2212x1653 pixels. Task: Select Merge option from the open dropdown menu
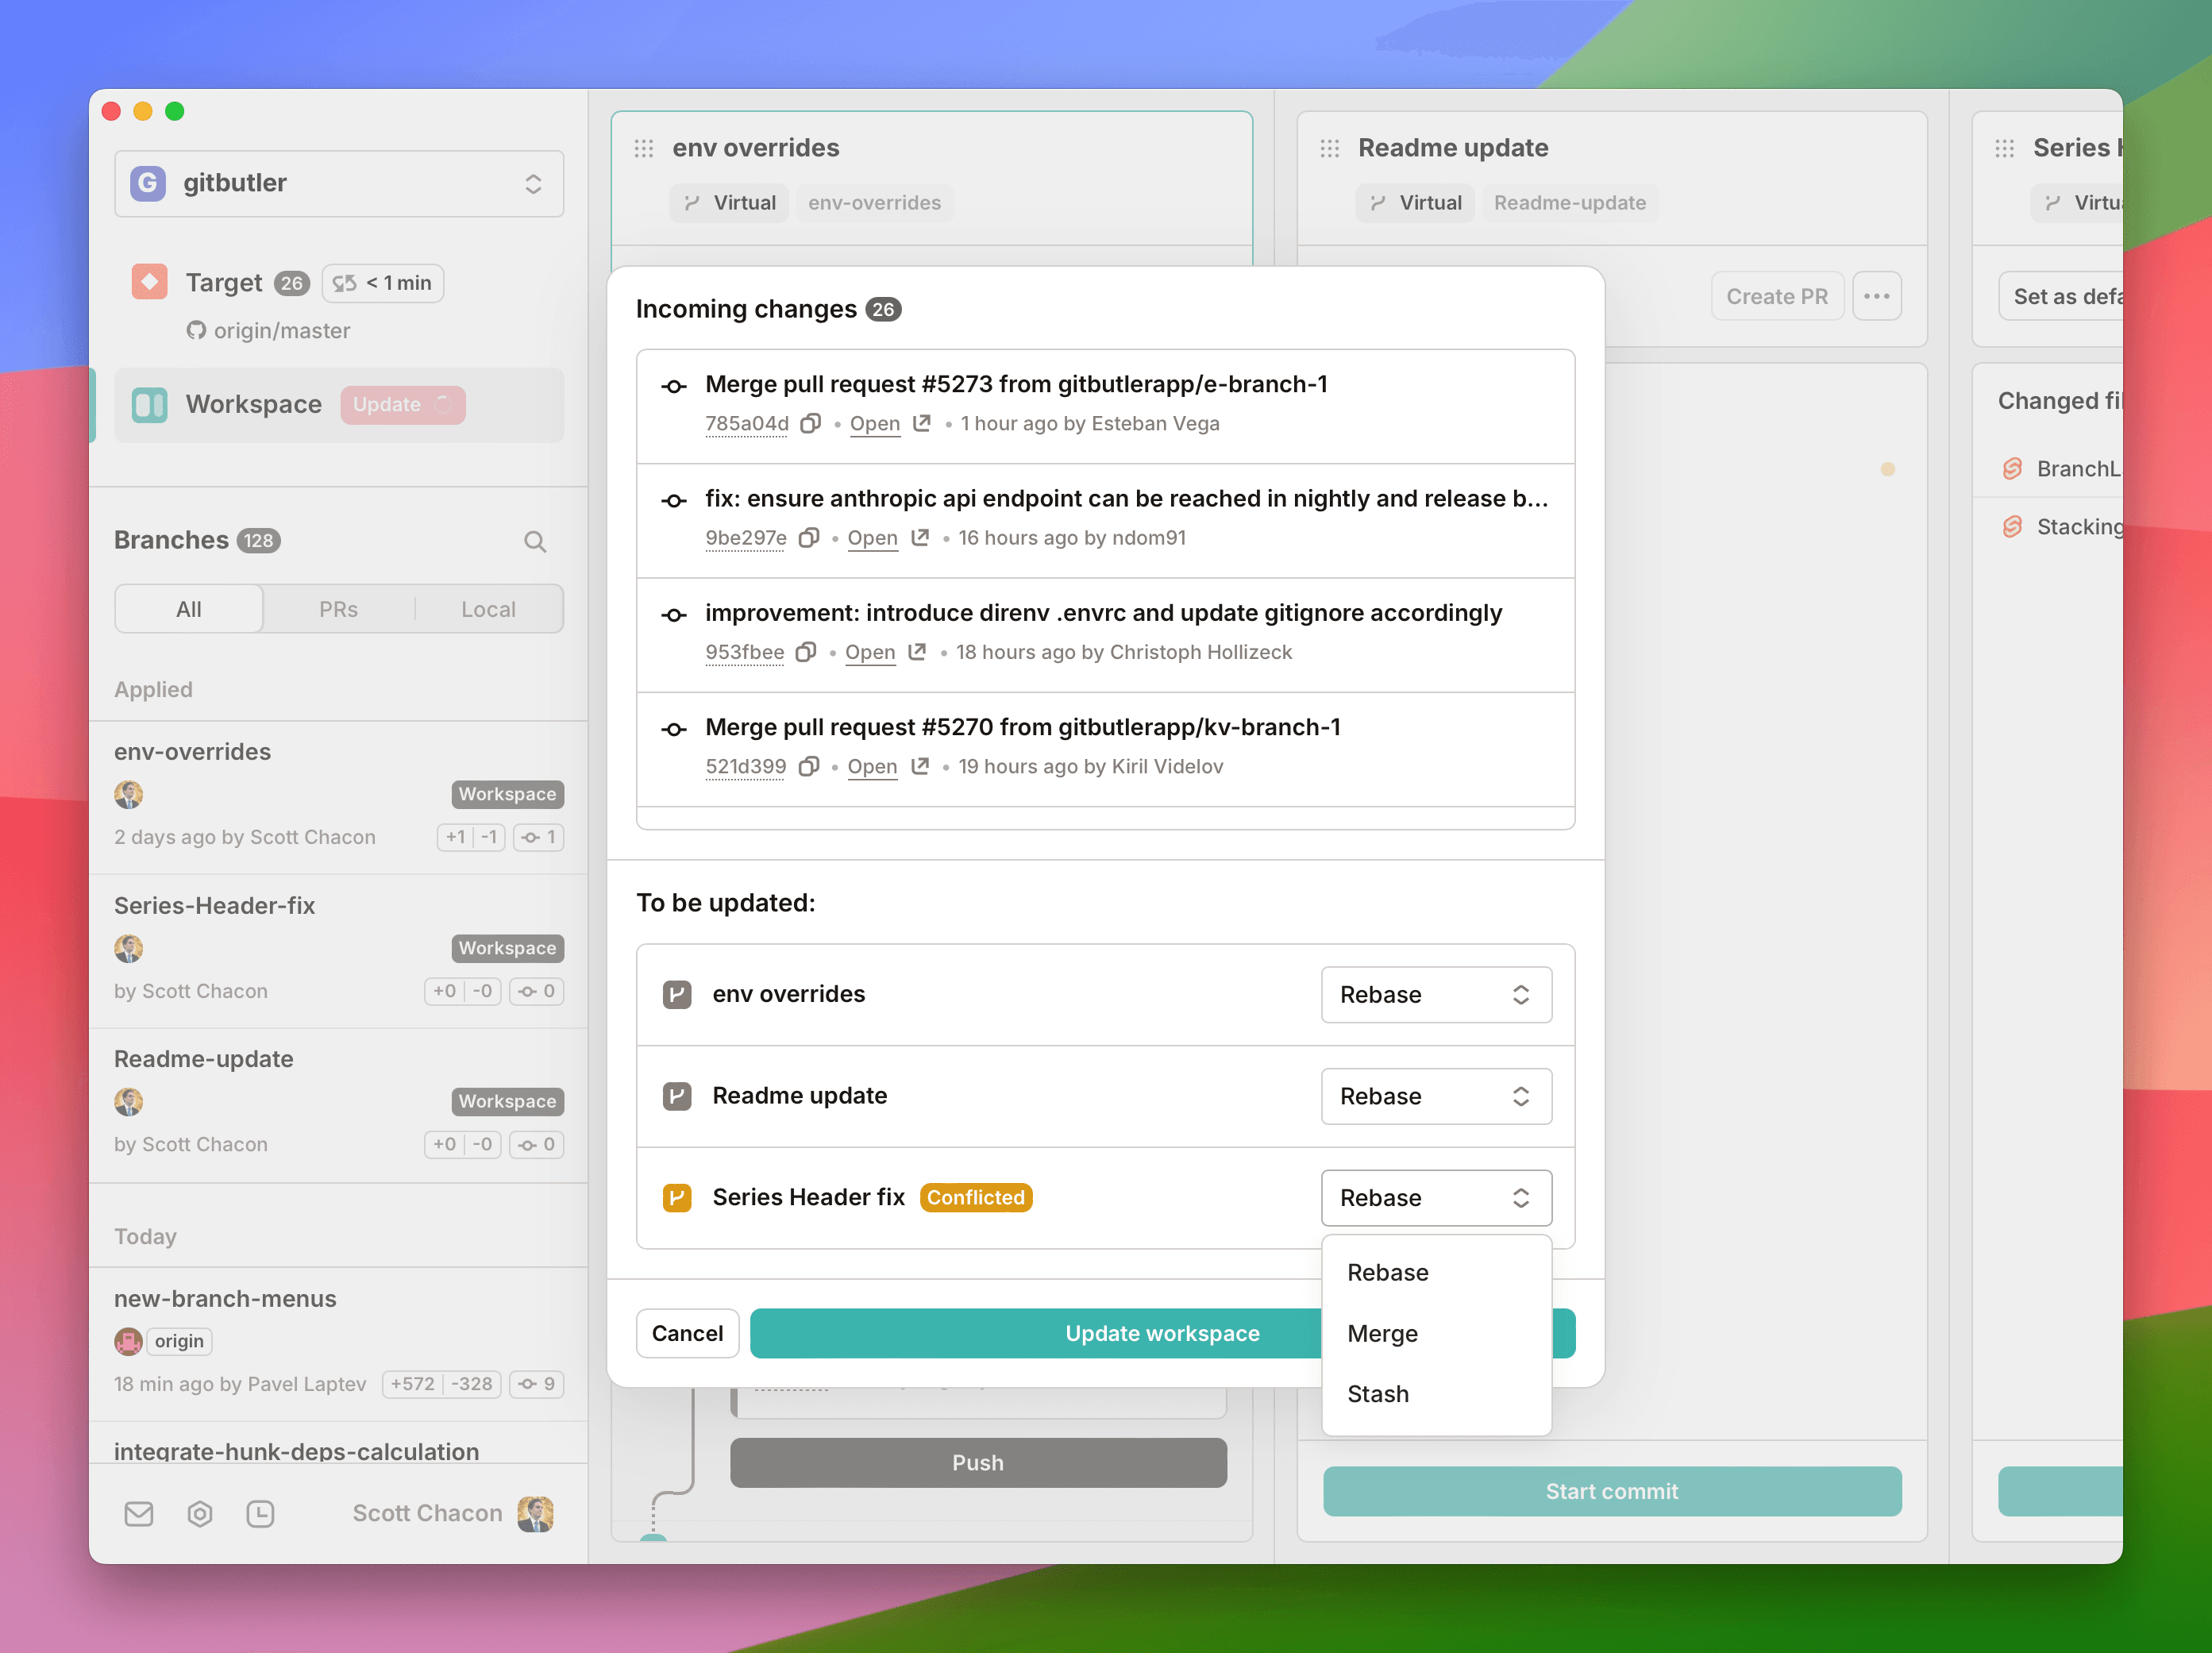1382,1331
